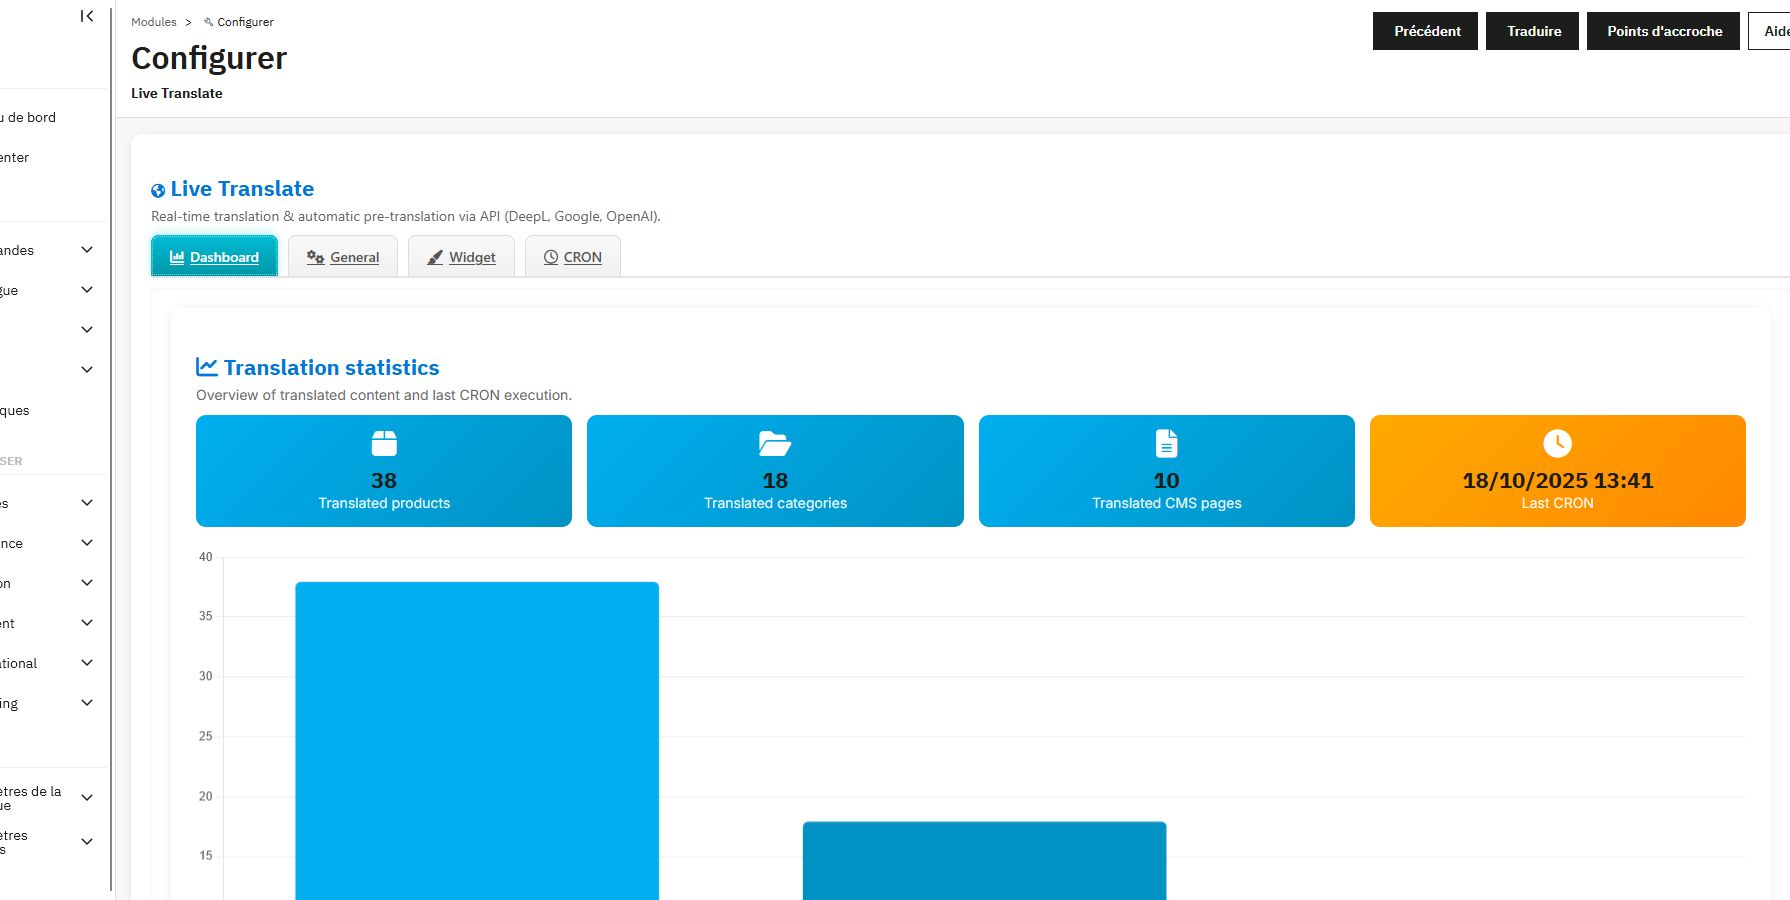Click the "Translated categories" label
Screen dimensions: 1790x900
click(x=775, y=503)
